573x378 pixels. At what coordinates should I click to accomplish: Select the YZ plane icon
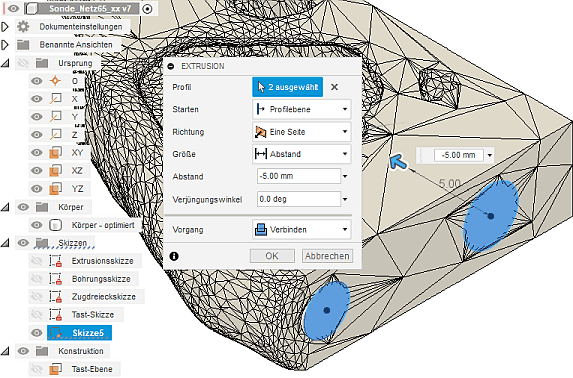[x=55, y=189]
